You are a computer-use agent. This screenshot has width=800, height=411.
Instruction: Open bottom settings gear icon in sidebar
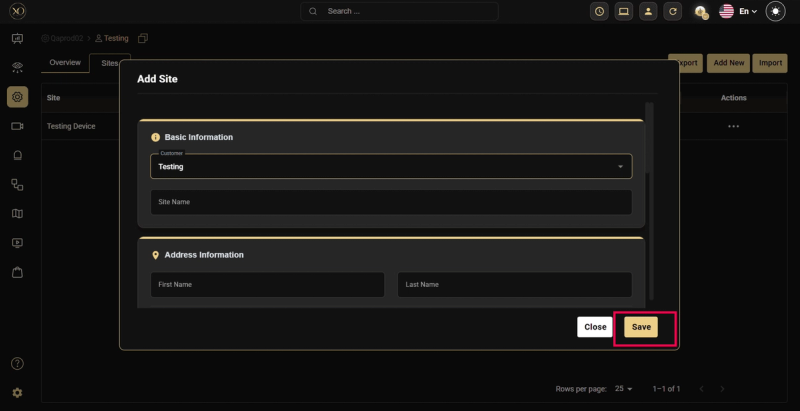17,393
